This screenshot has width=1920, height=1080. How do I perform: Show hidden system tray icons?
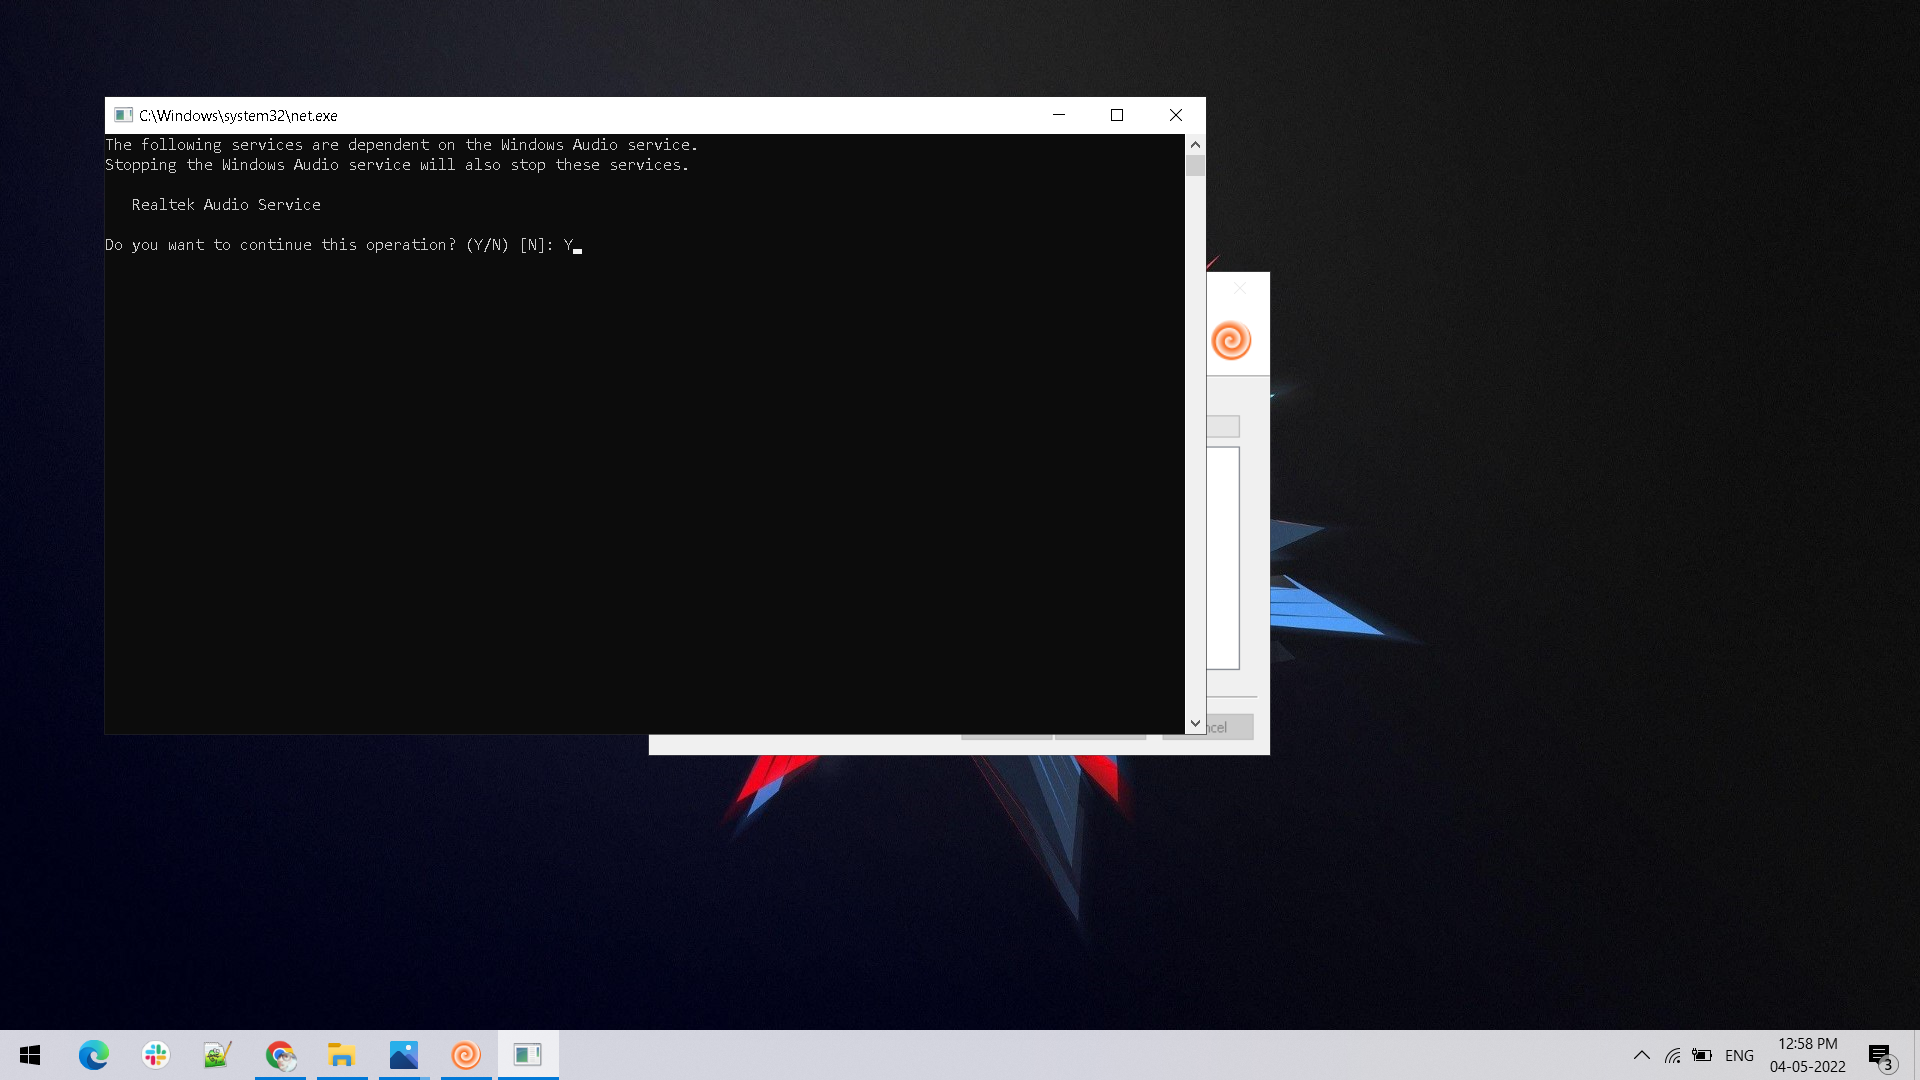[1642, 1055]
